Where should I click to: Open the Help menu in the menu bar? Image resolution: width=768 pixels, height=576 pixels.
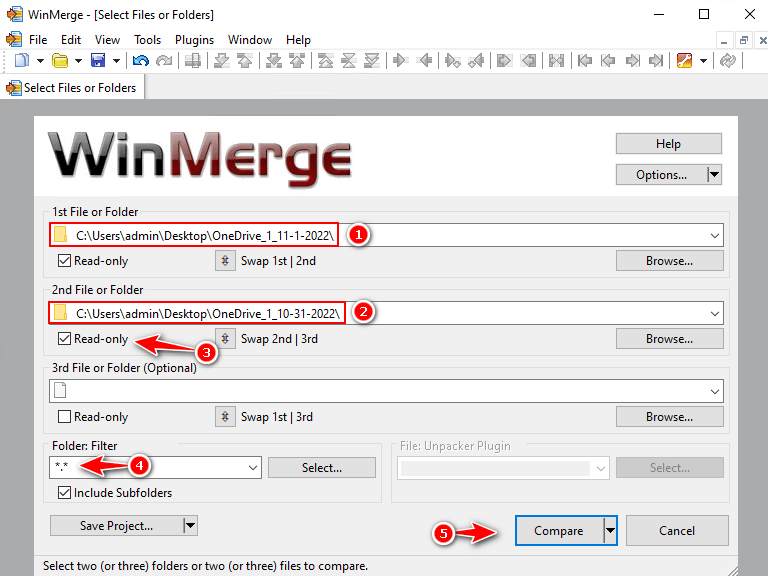tap(298, 40)
